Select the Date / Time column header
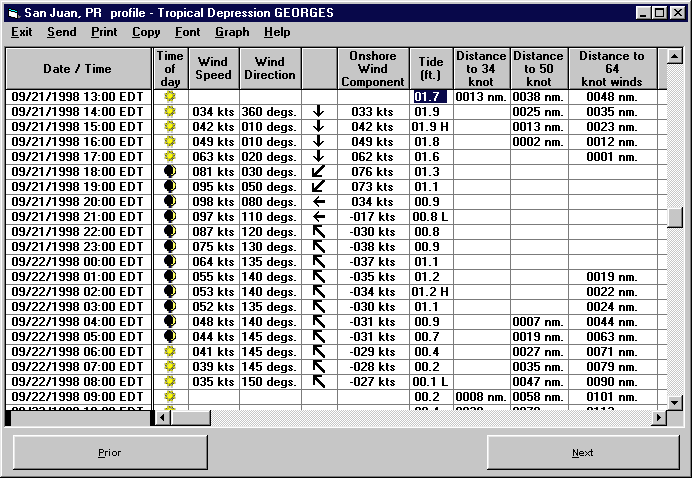 tap(78, 69)
